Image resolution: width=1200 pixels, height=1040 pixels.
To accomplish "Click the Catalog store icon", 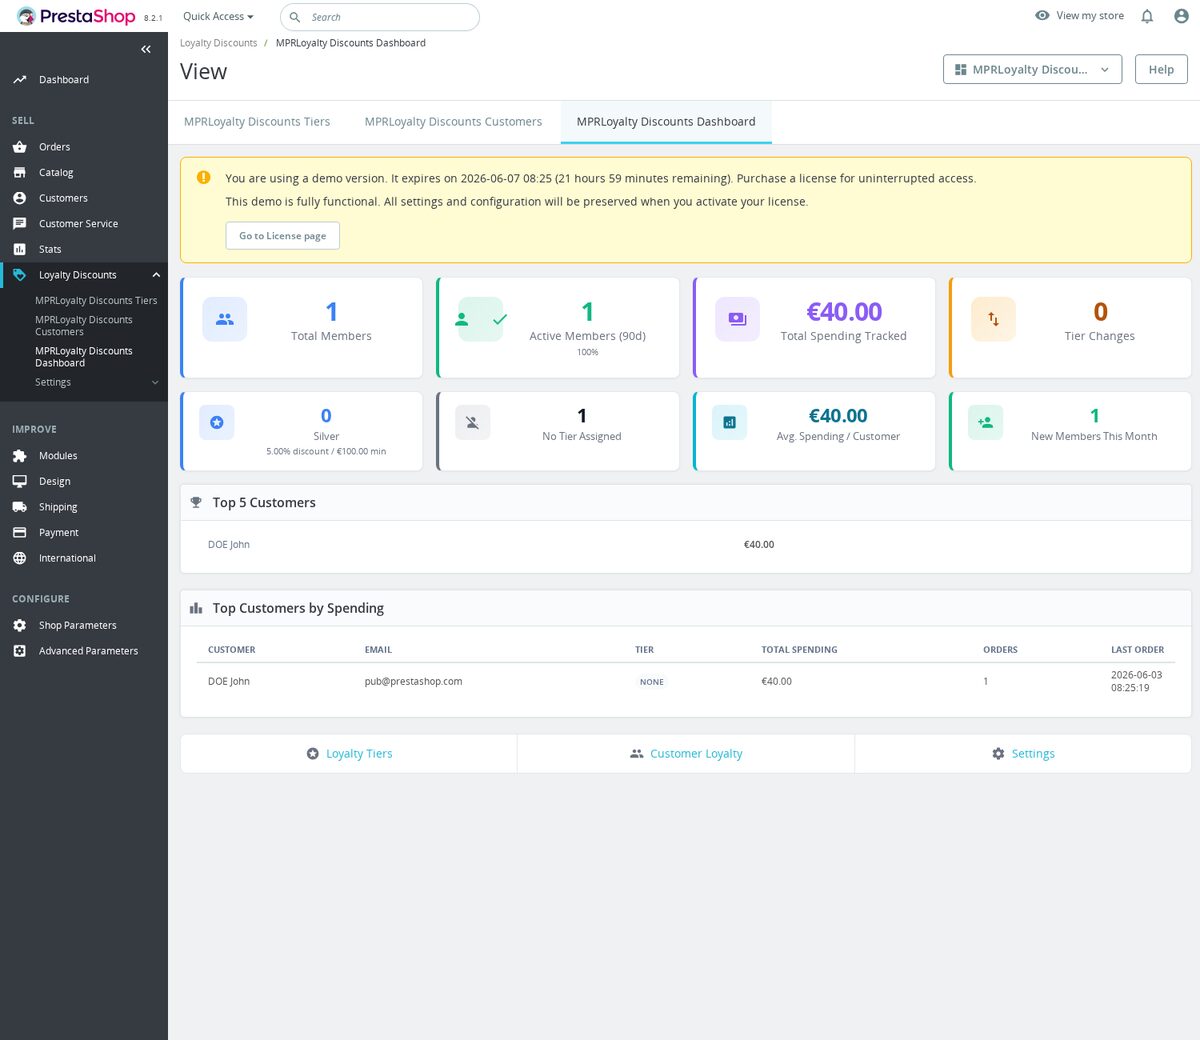I will click(x=19, y=173).
